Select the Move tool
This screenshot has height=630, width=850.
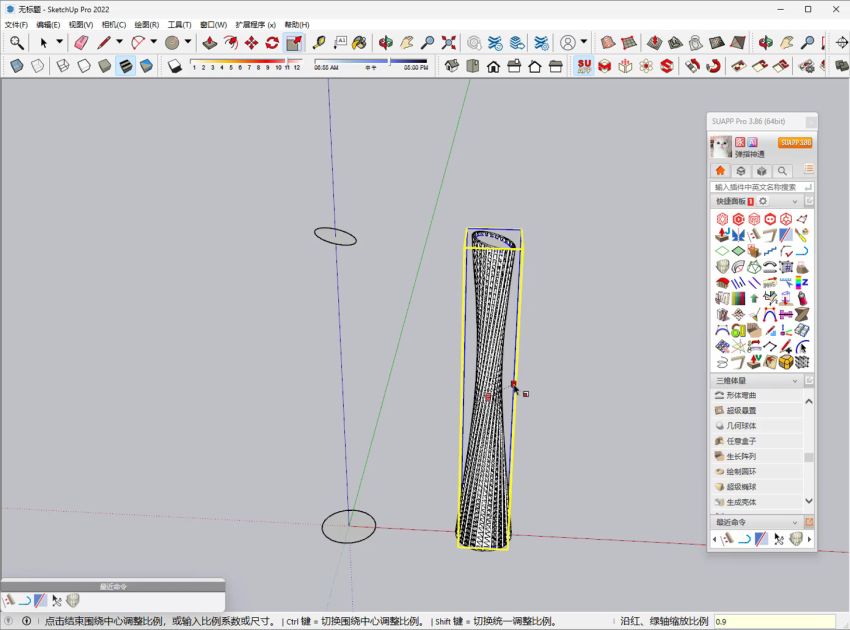click(252, 43)
